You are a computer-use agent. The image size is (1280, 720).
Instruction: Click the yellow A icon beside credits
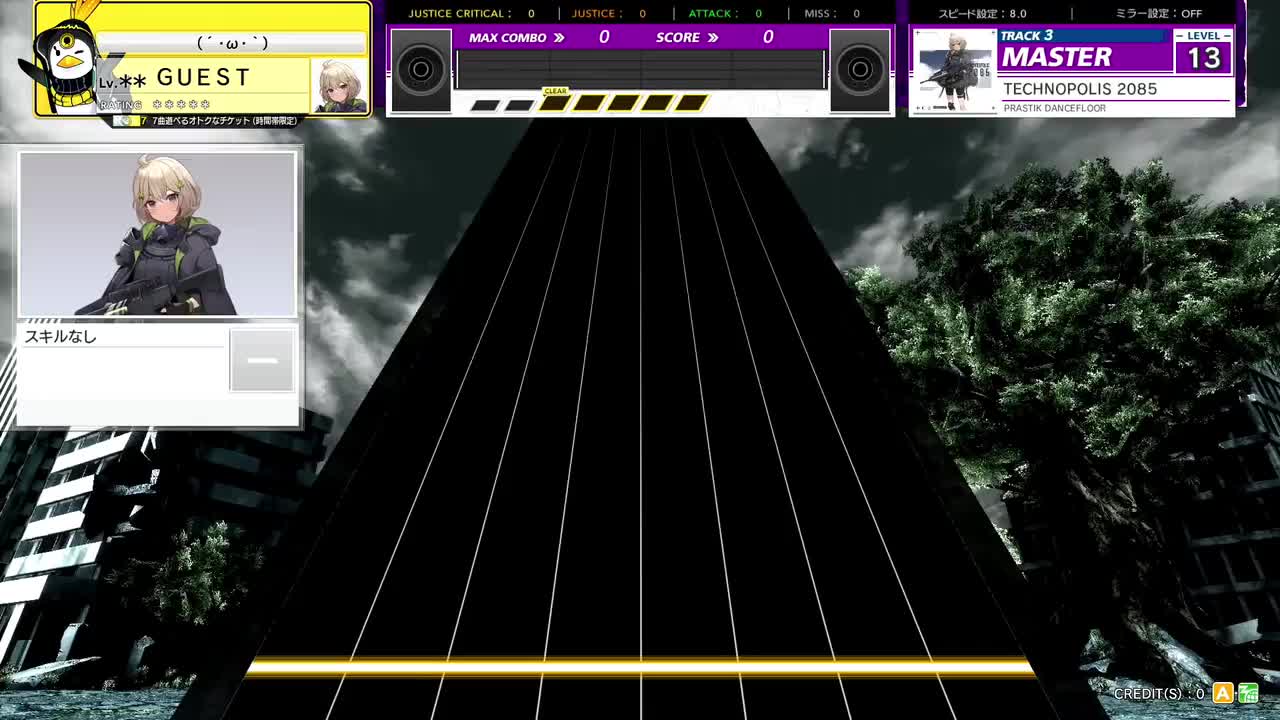tap(1222, 693)
